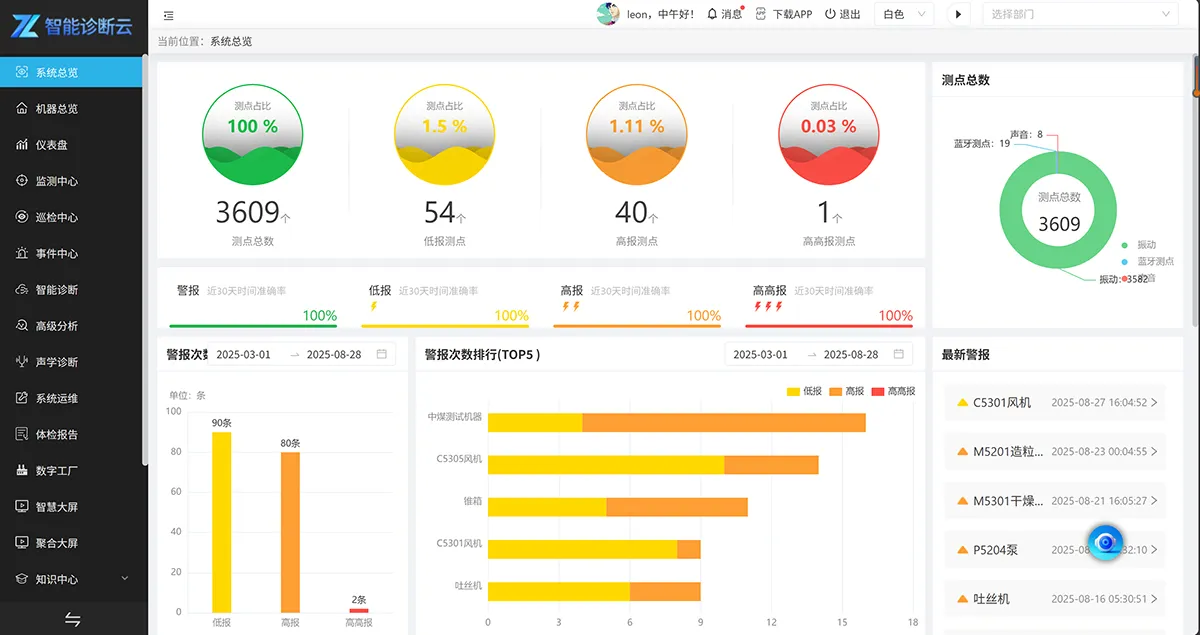Click the leon user avatar
Image resolution: width=1200 pixels, height=635 pixels.
(607, 14)
